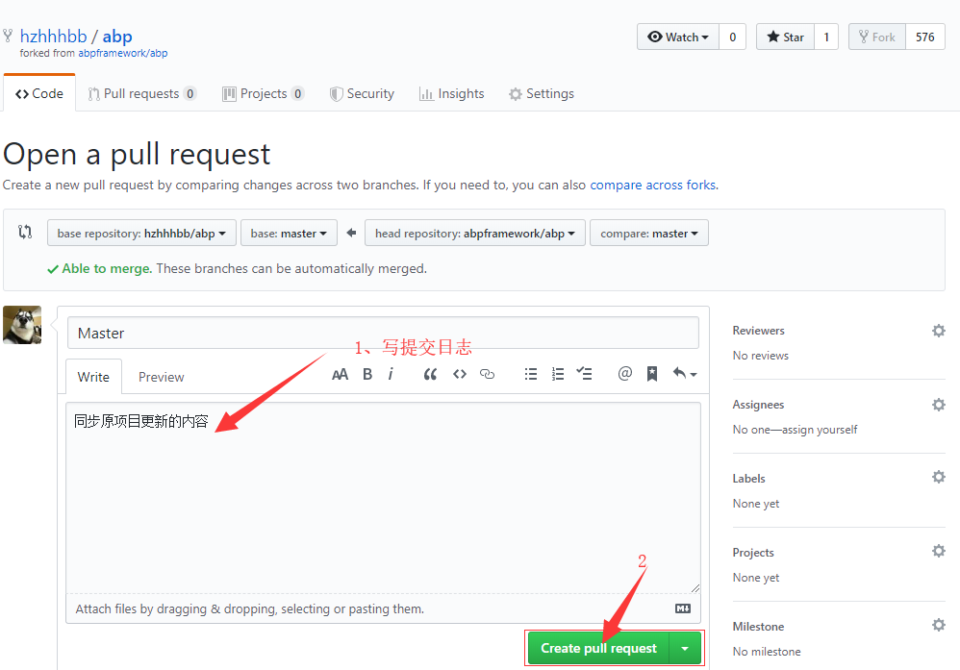
Task: Click the Attach files by dragging area
Action: [x=383, y=609]
